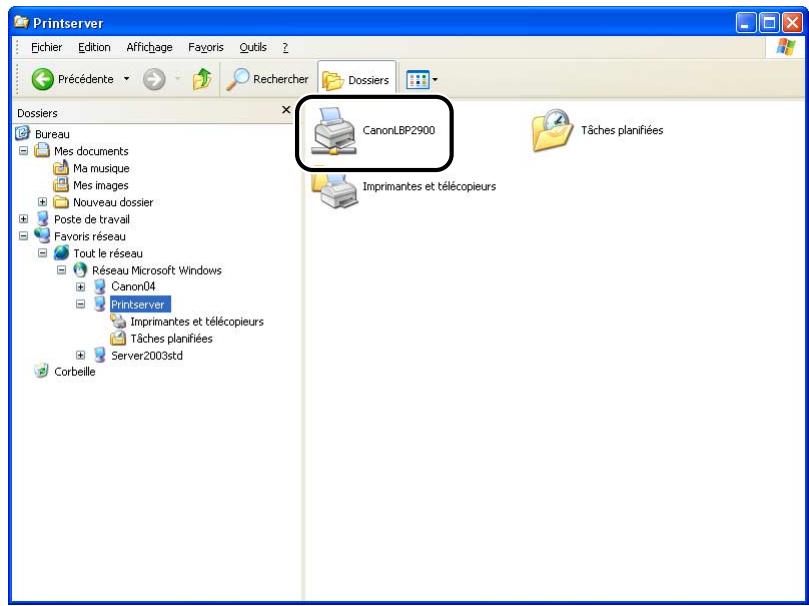
Task: Open the Favoris menu
Action: tap(206, 47)
